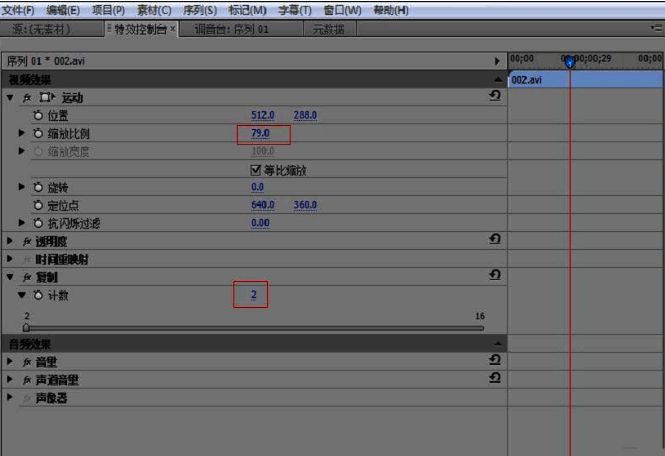Screen dimensions: 665x456
Task: Toggle the 计数 animation stopwatch
Action: [38, 295]
